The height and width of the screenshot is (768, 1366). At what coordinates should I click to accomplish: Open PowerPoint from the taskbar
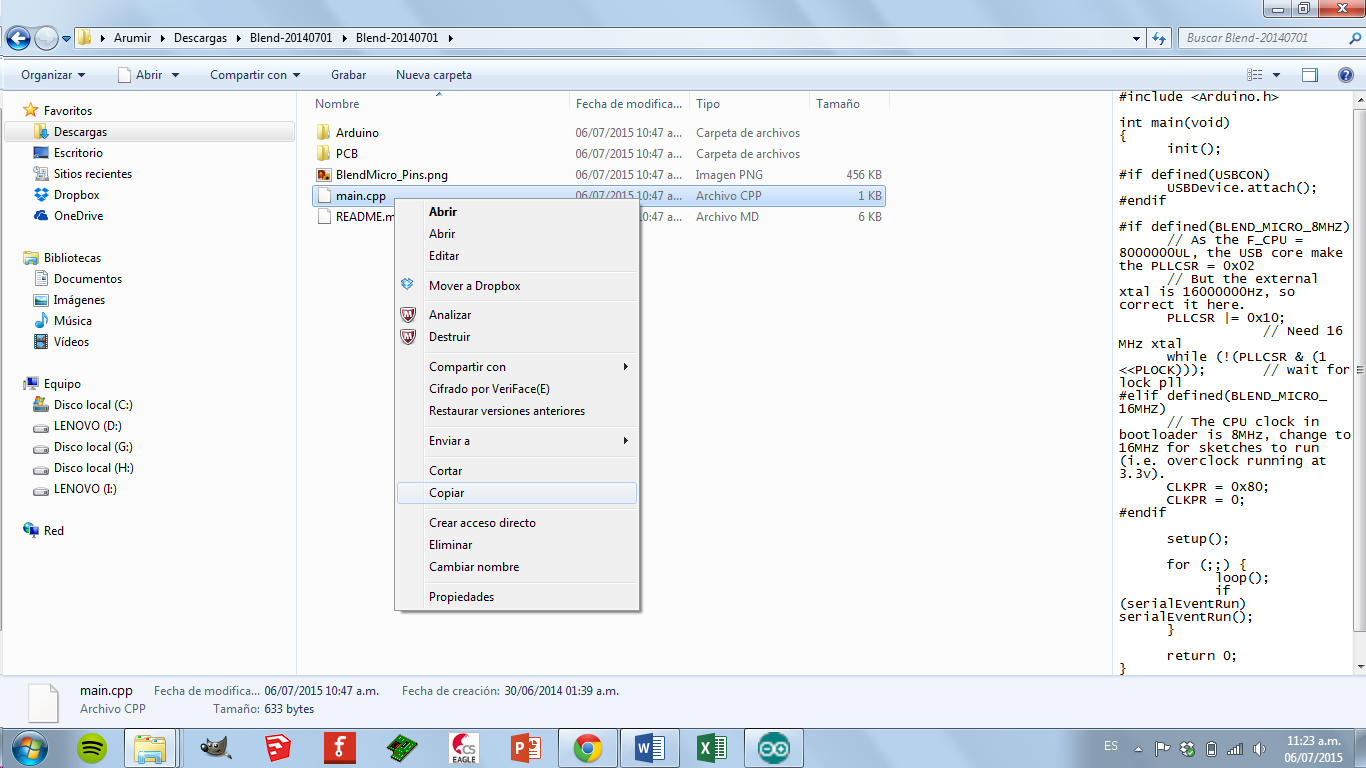526,747
